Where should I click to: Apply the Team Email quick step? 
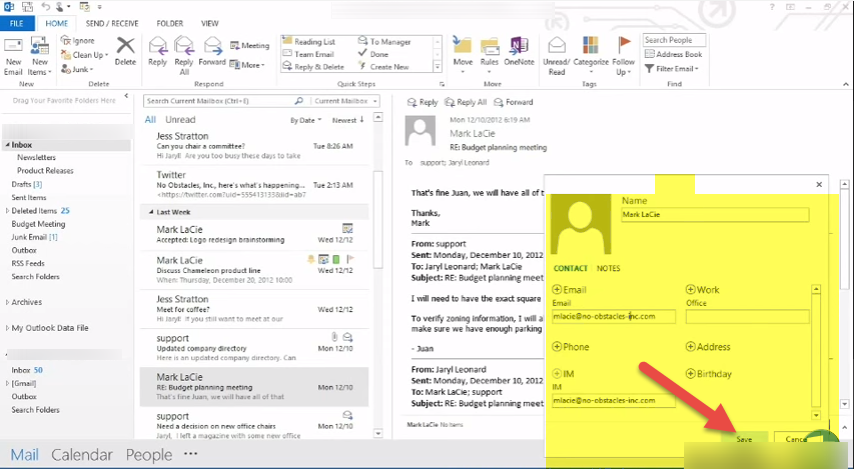point(309,54)
